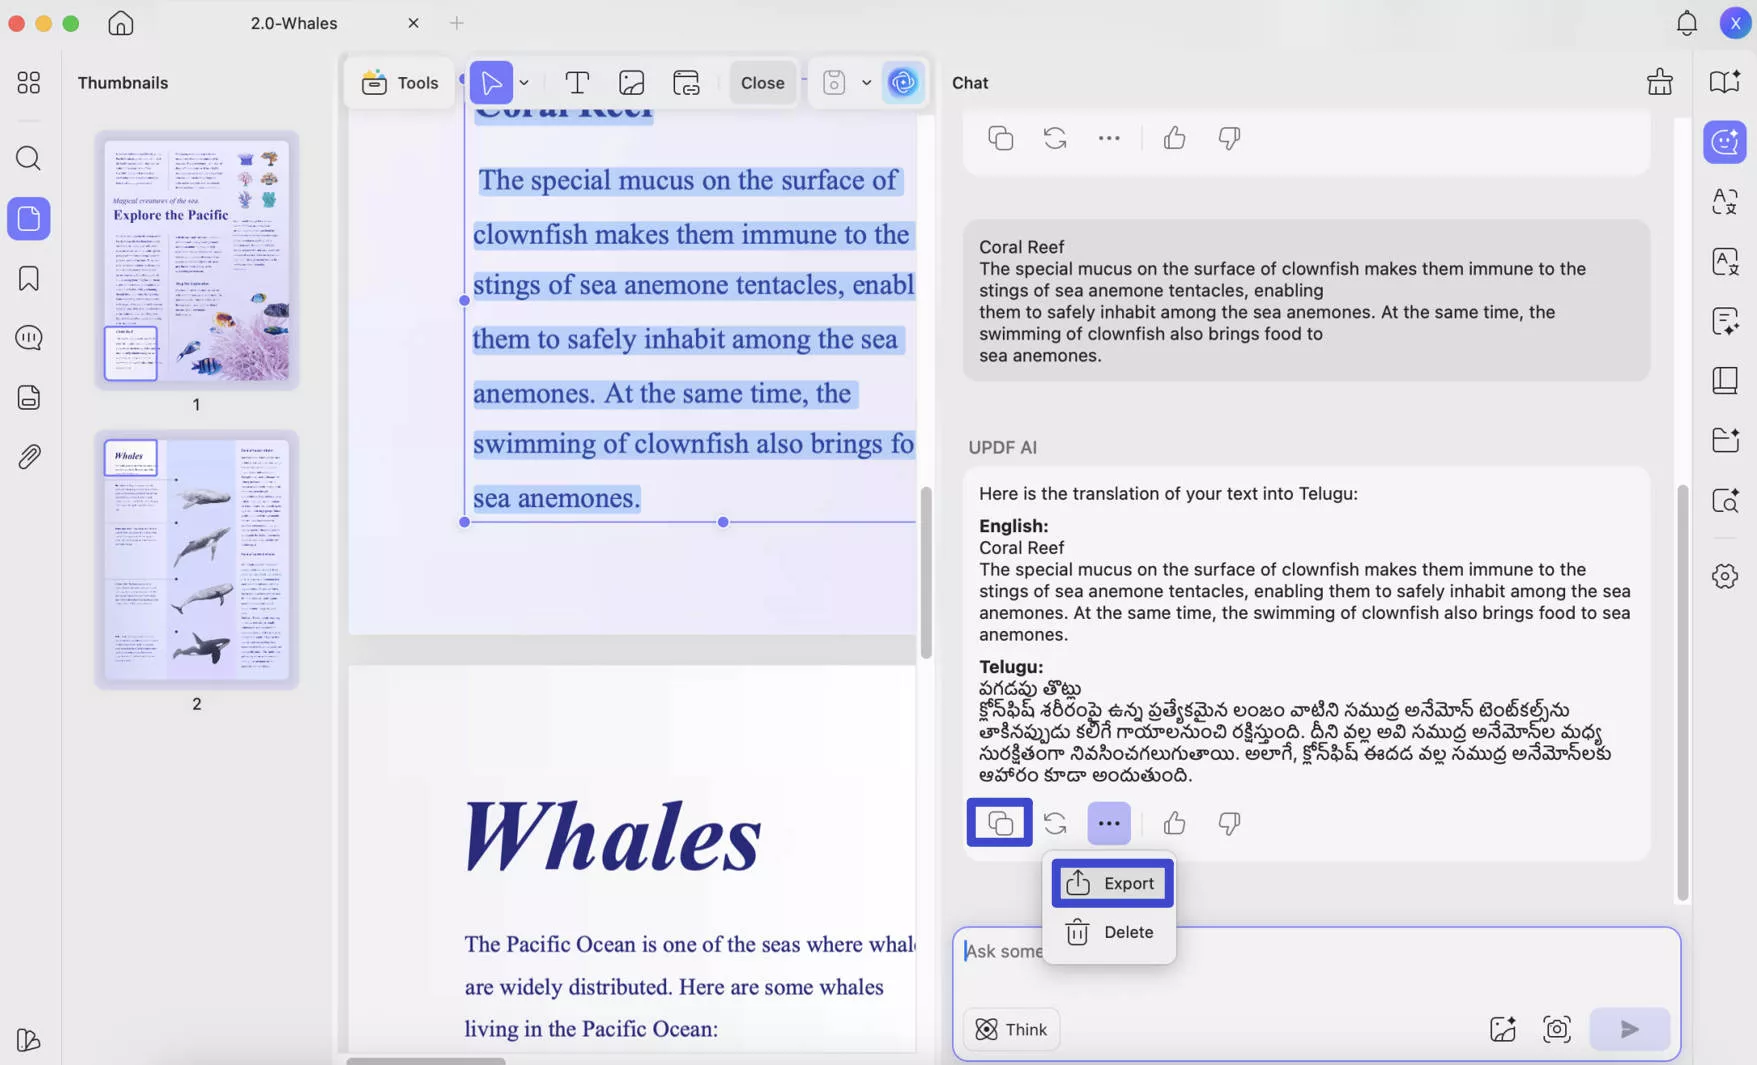Open the search panel in the left sidebar

28,158
